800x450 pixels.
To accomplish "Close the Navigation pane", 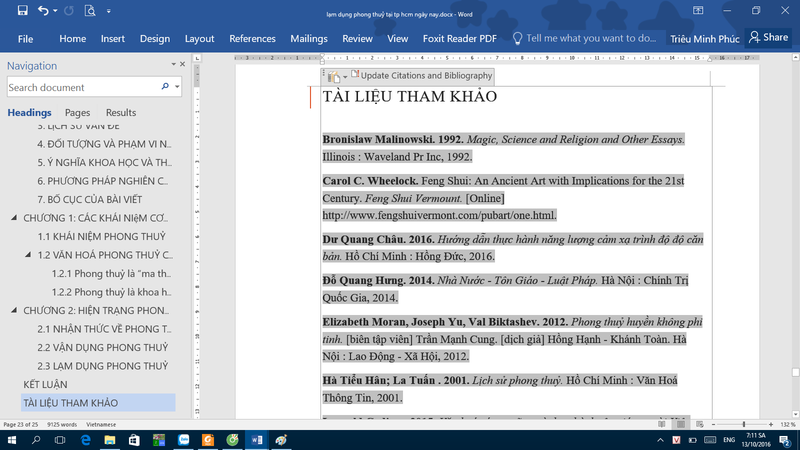I will pyautogui.click(x=182, y=64).
